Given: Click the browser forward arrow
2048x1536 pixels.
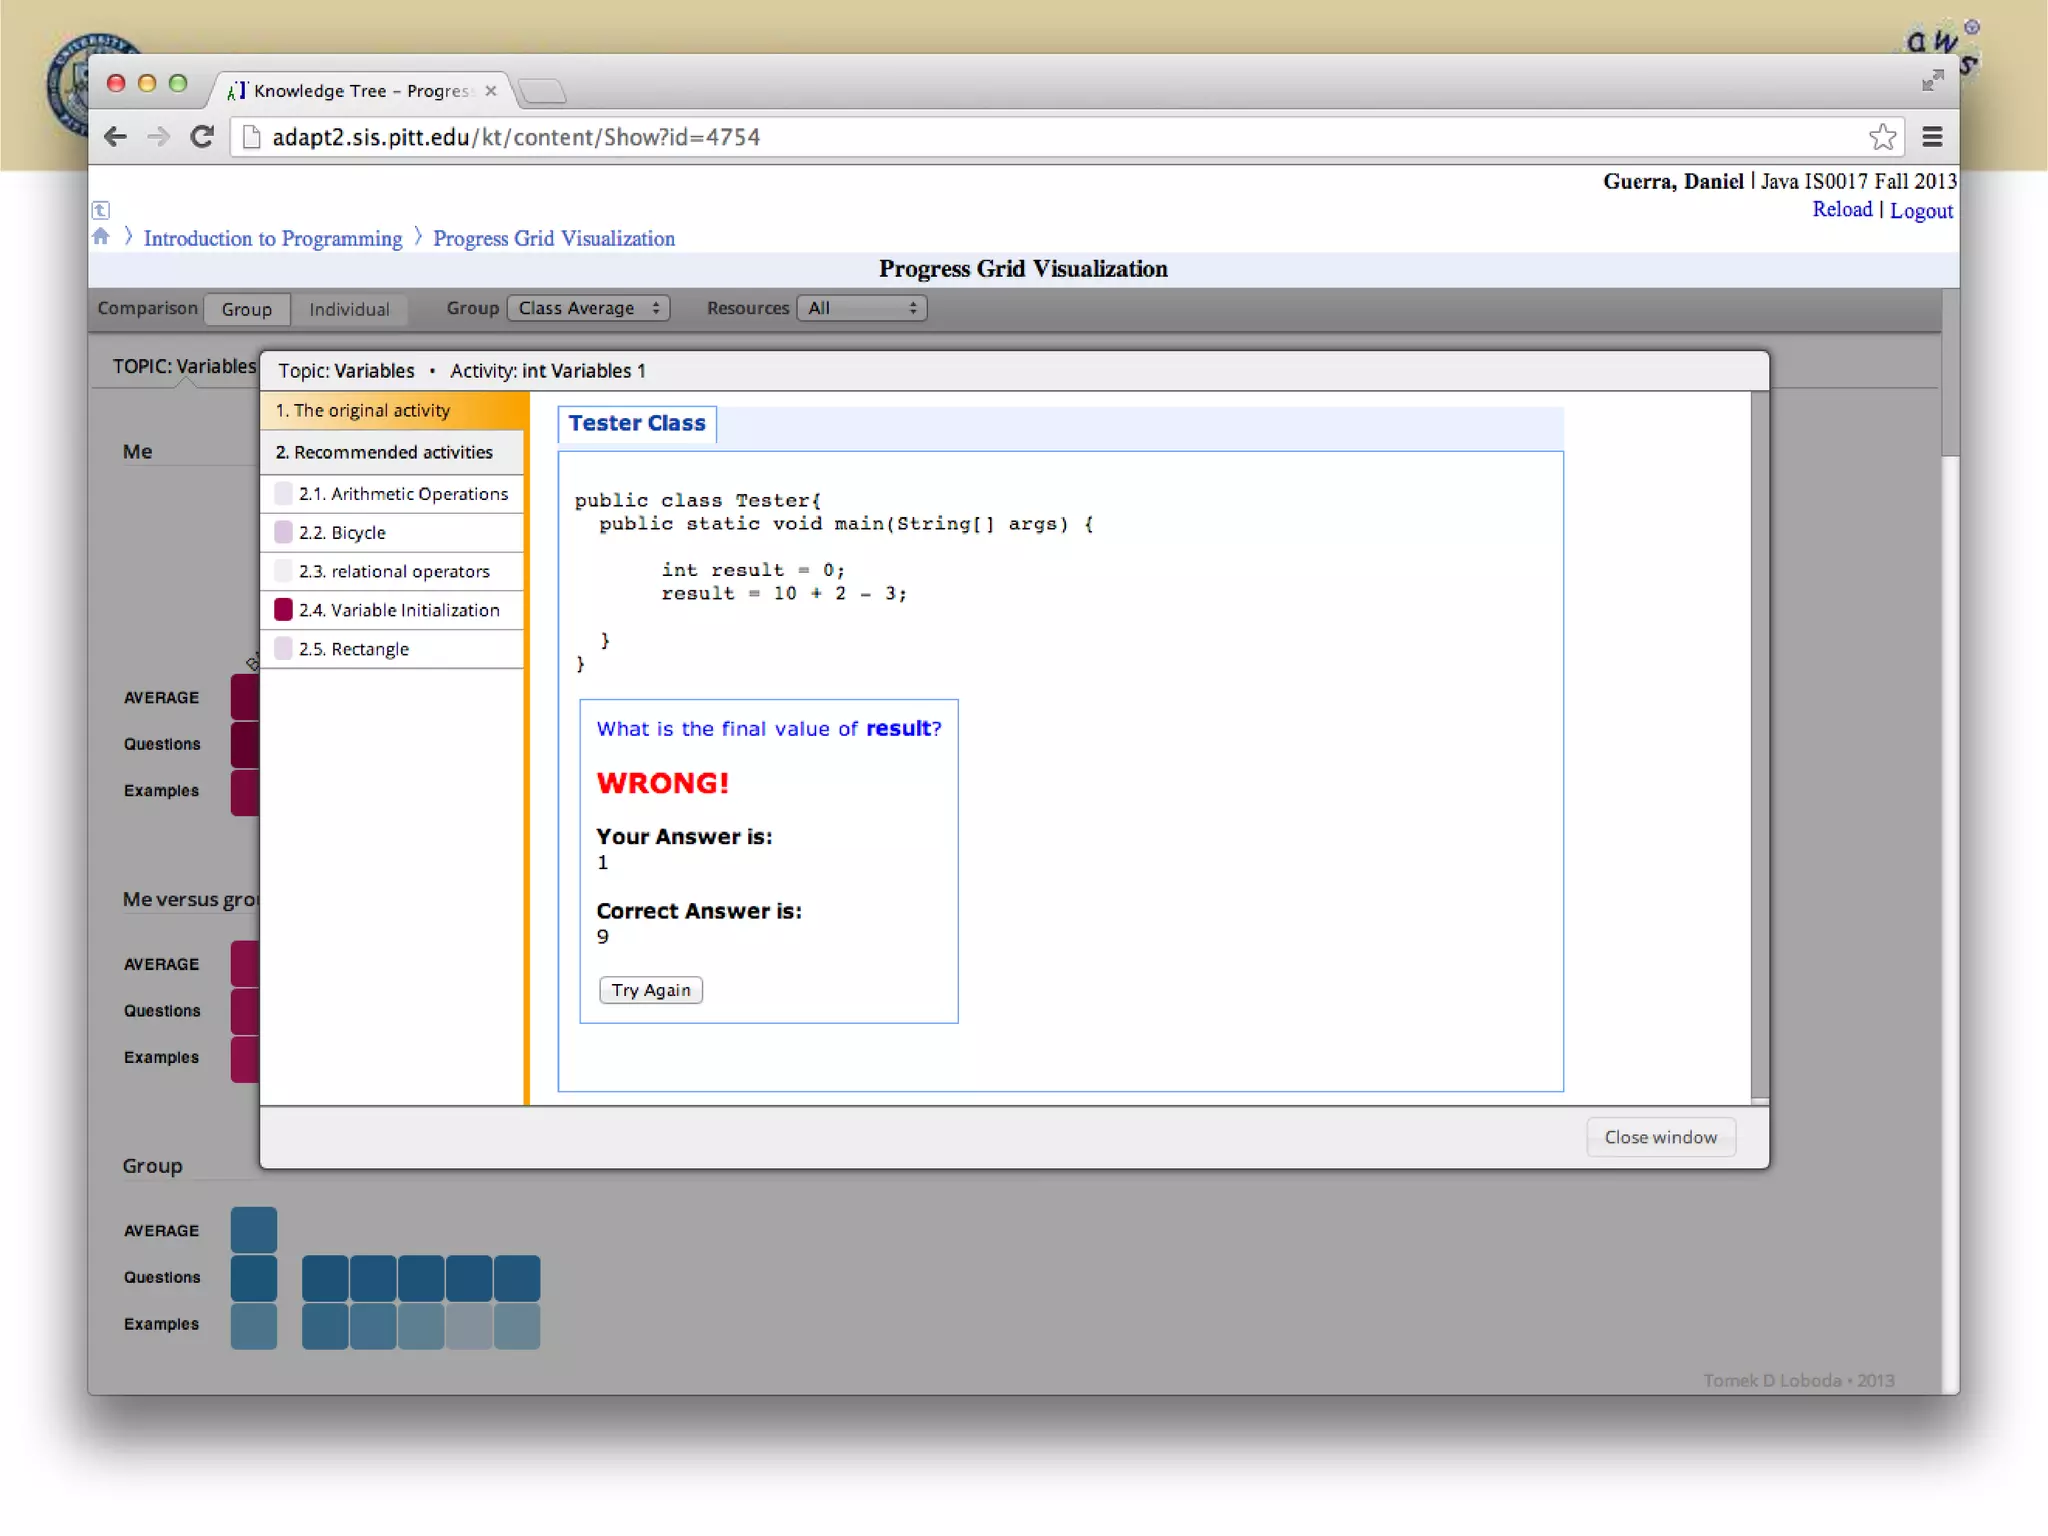Looking at the screenshot, I should pyautogui.click(x=158, y=137).
